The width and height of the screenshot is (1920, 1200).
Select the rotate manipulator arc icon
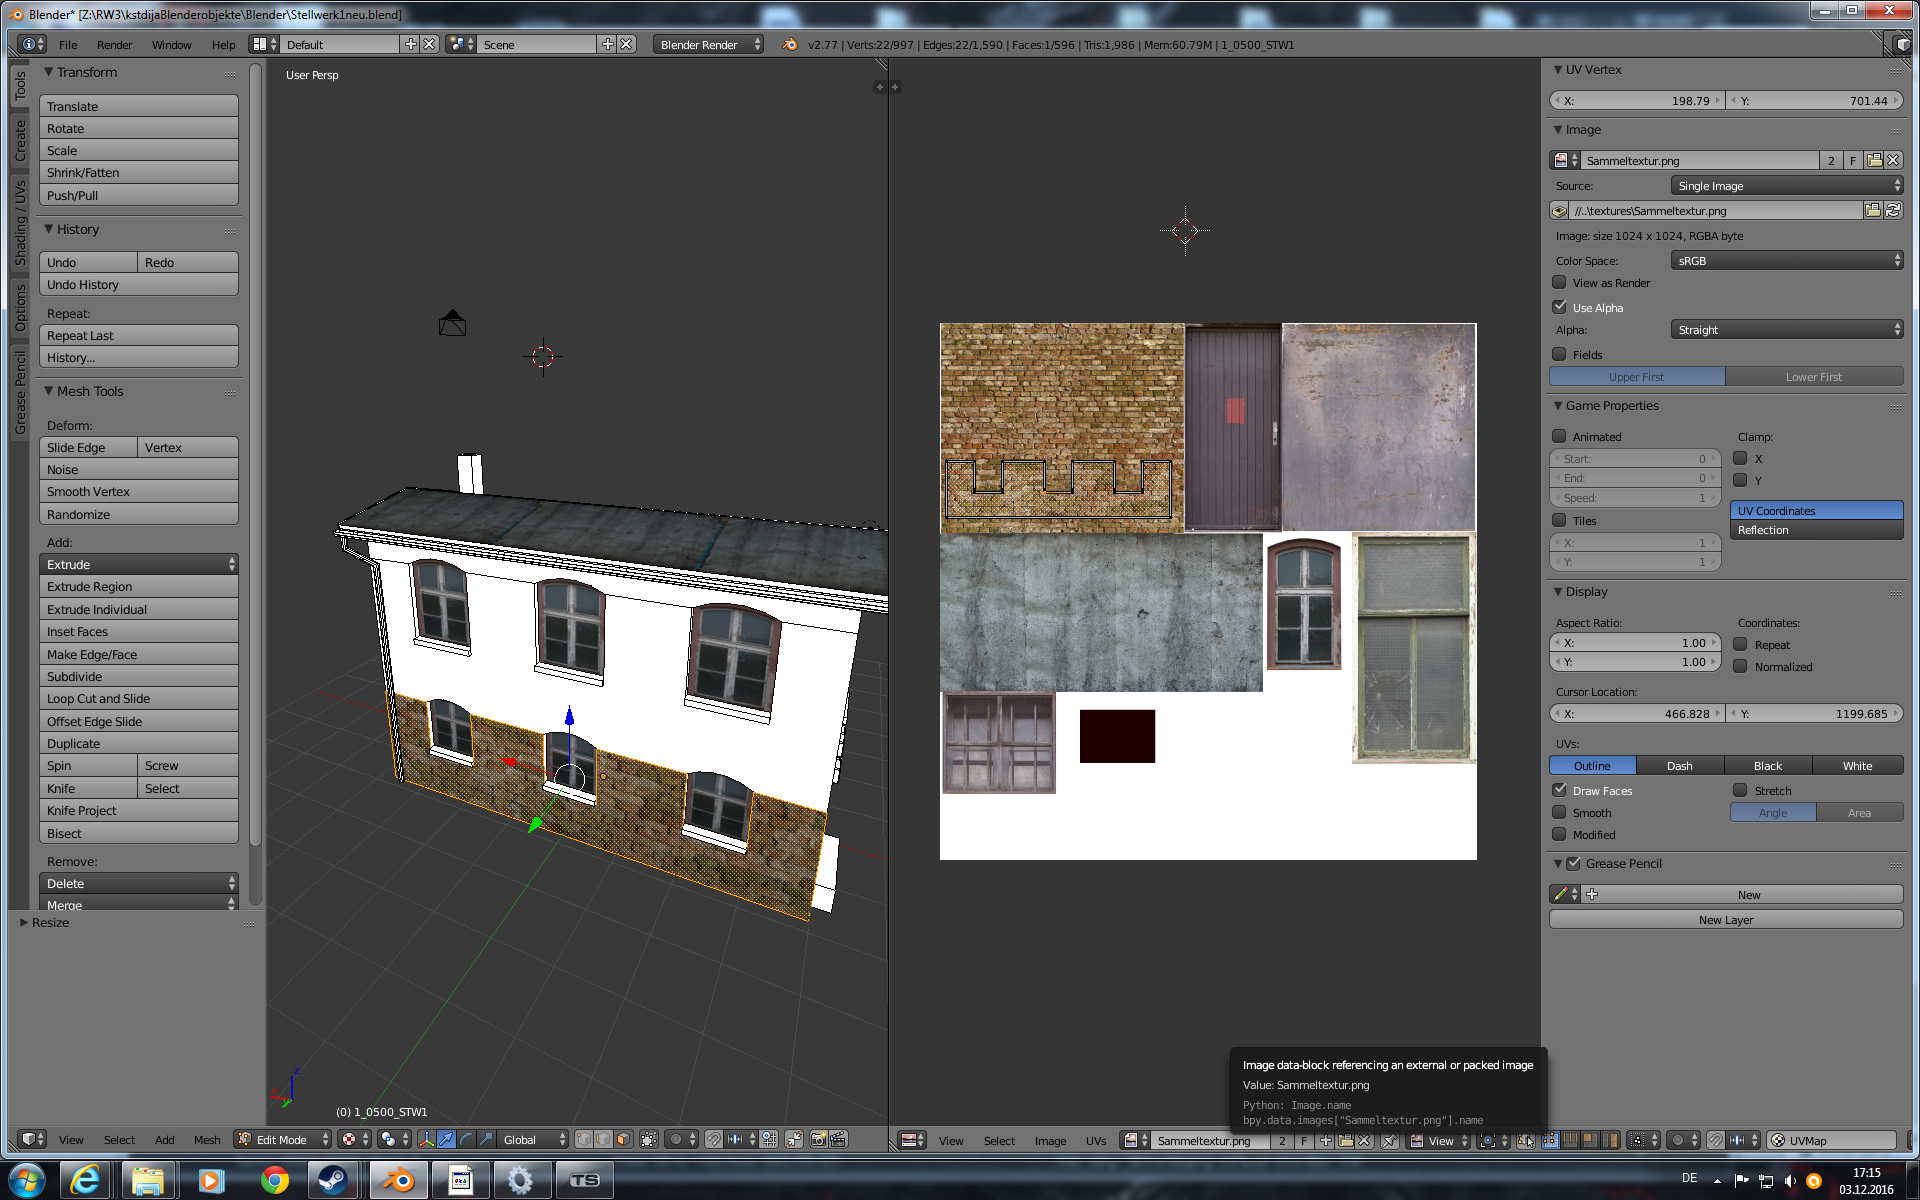tap(466, 1139)
